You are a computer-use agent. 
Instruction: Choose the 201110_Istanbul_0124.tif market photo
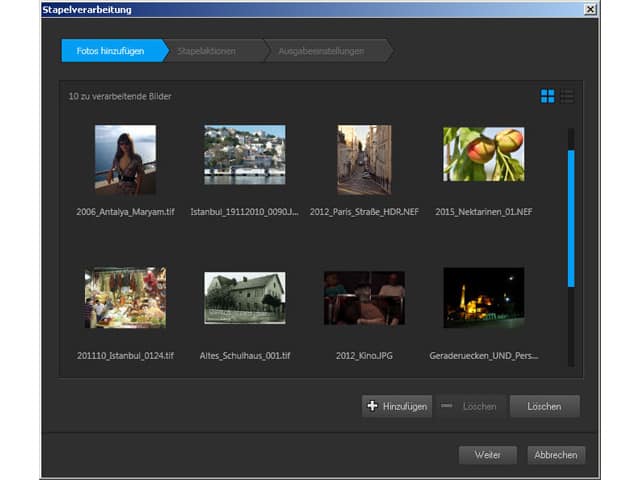[x=125, y=297]
